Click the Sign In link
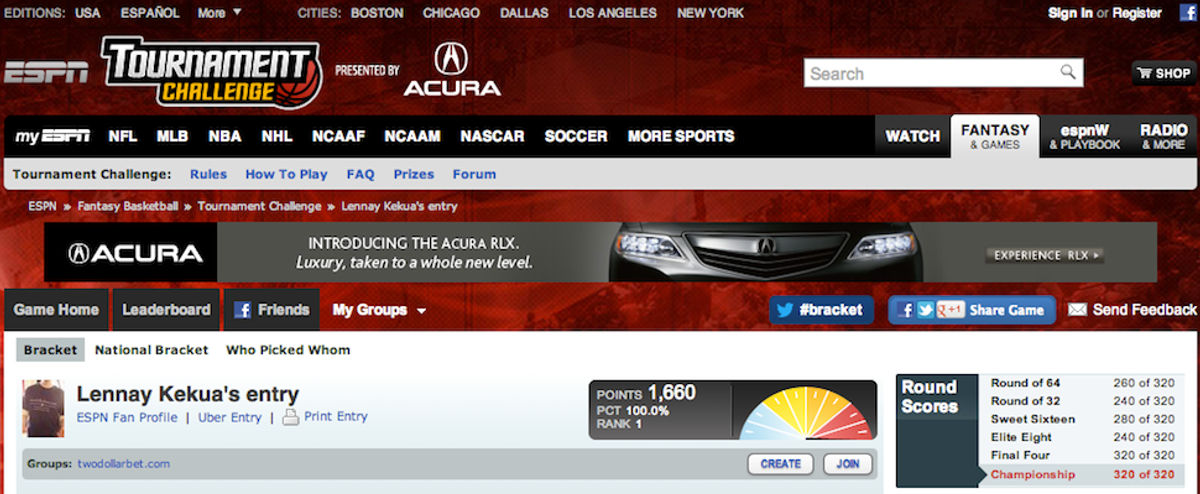 (1070, 13)
